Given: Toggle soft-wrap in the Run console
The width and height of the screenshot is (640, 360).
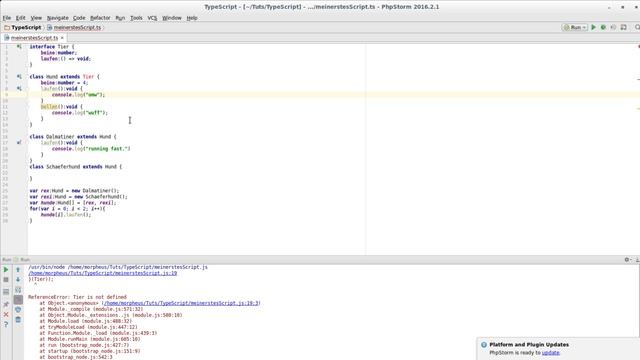Looking at the screenshot, I should point(18,290).
